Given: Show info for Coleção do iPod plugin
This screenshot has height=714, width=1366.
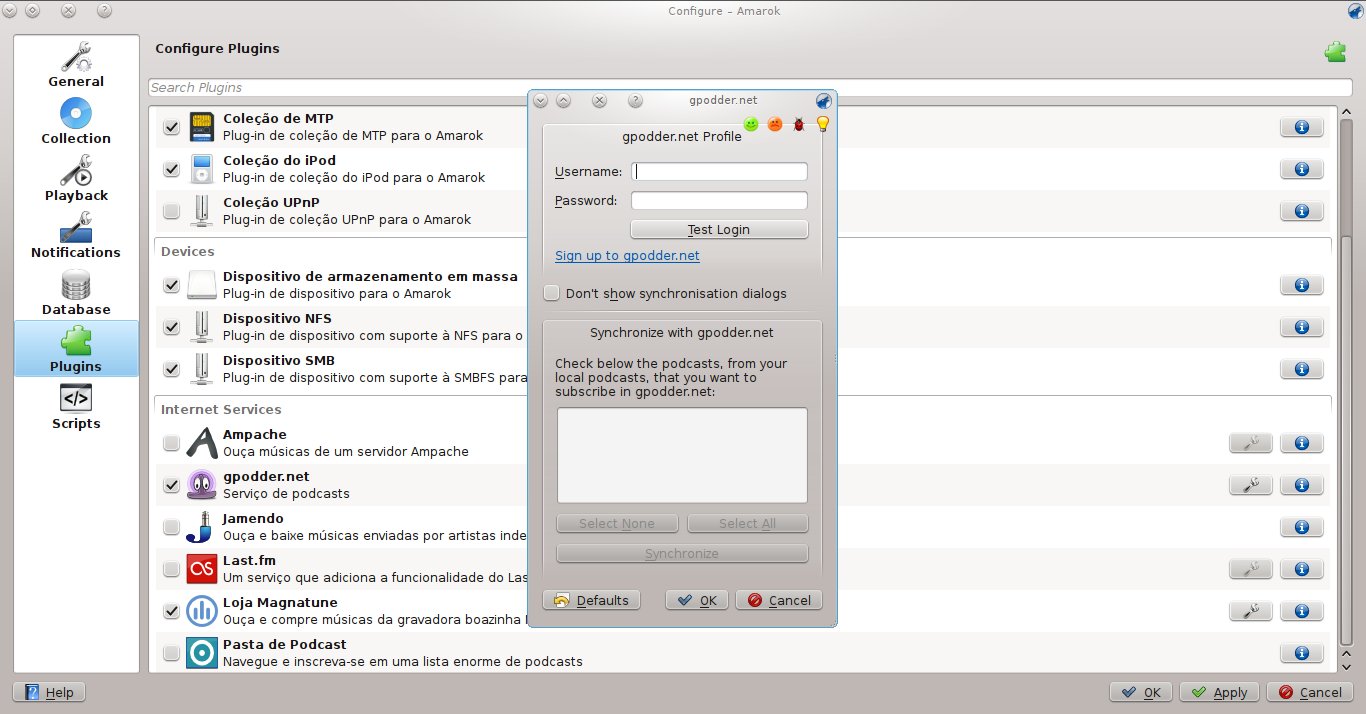Looking at the screenshot, I should (1302, 169).
